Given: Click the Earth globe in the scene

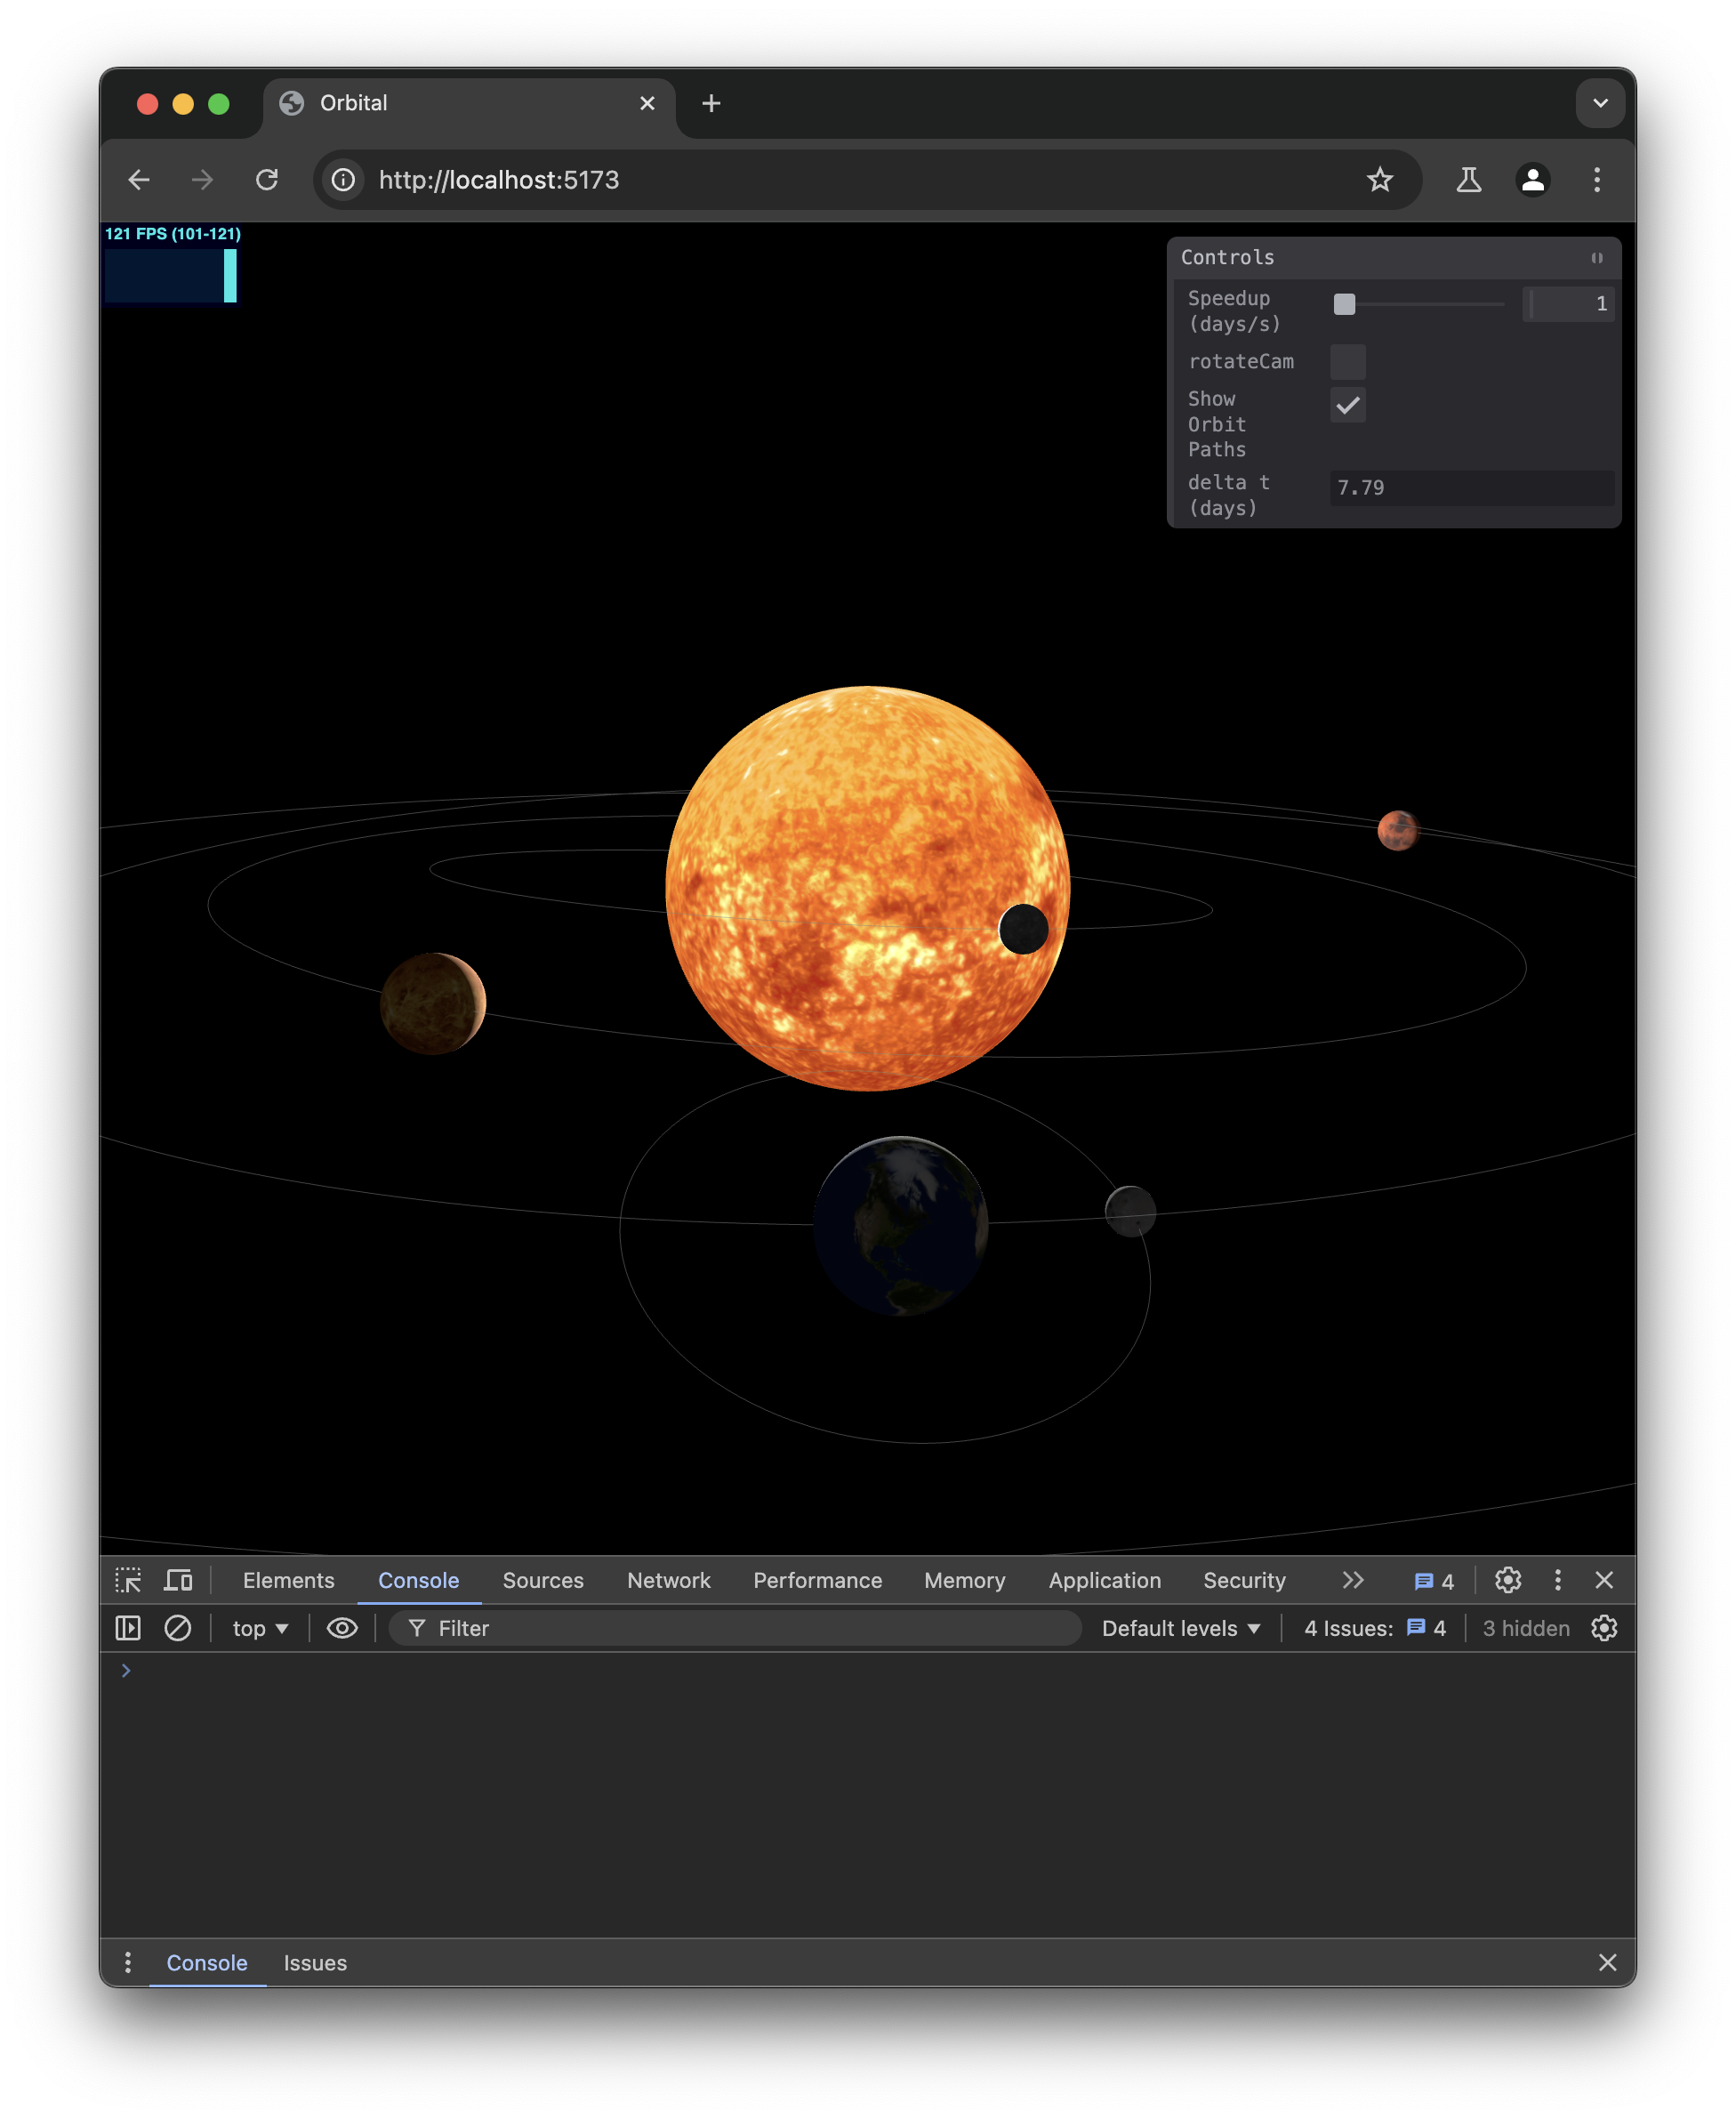Looking at the screenshot, I should point(901,1225).
